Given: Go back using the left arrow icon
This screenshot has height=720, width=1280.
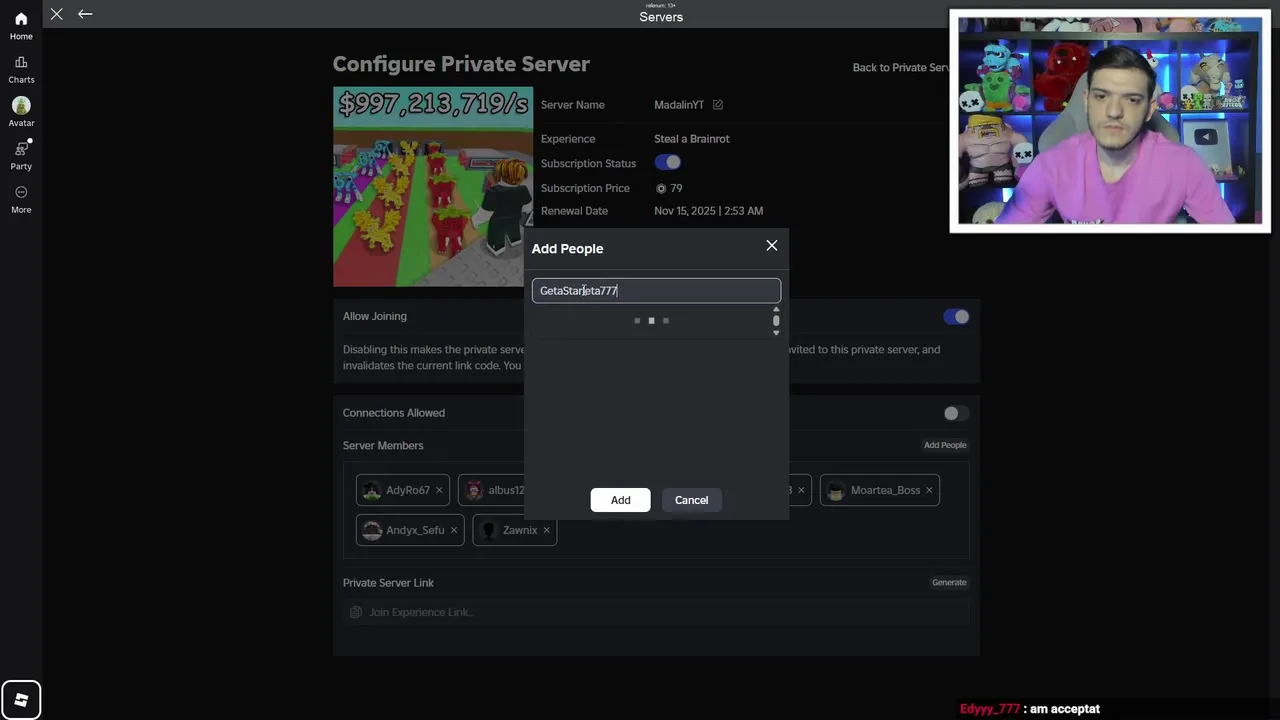Looking at the screenshot, I should click(x=85, y=14).
